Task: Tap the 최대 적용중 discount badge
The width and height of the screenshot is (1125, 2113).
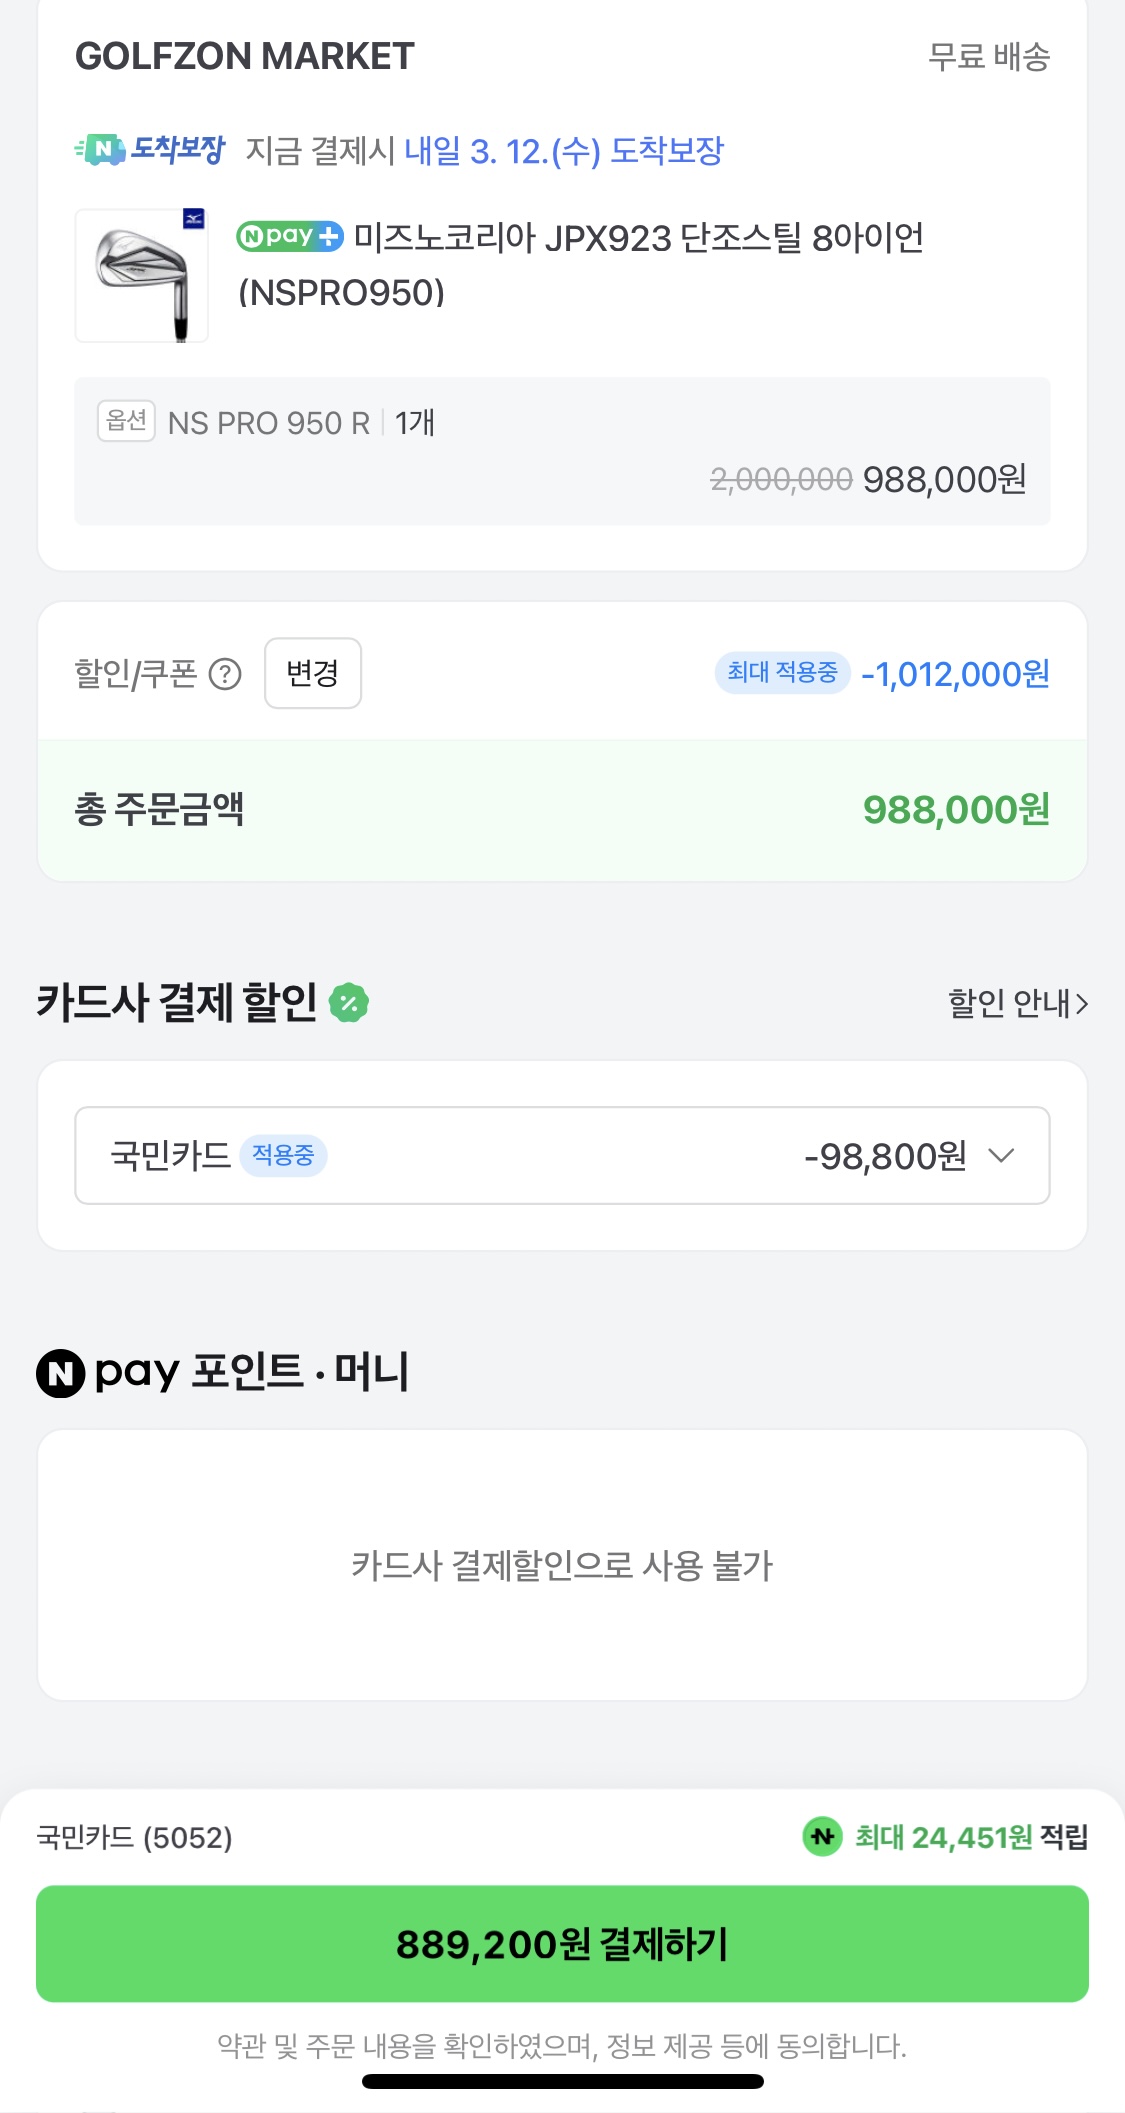Action: pyautogui.click(x=782, y=673)
